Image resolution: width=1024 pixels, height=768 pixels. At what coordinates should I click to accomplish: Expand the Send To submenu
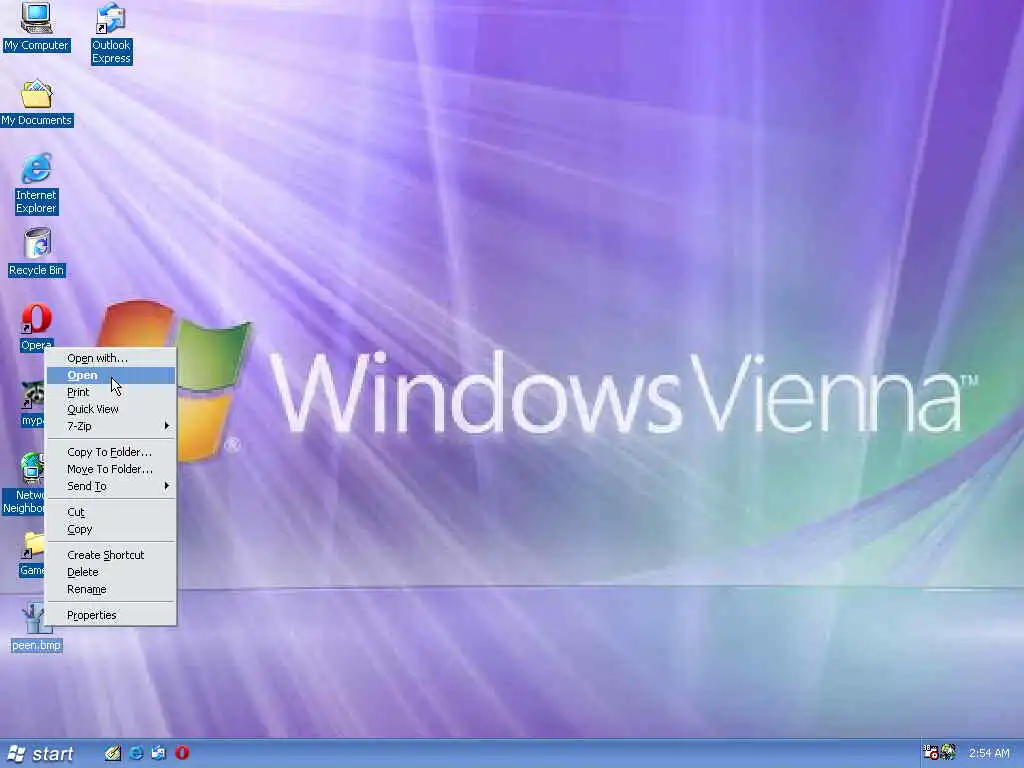(x=111, y=486)
